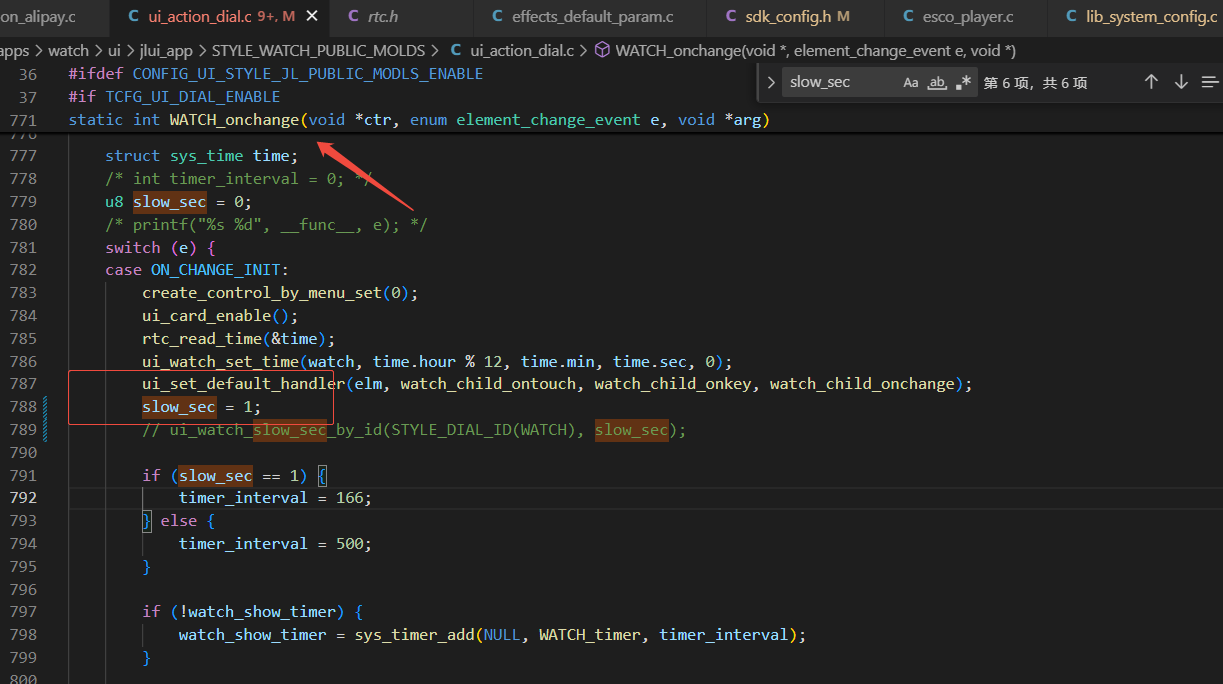
Task: Open the effects_default_param.c tab
Action: (x=592, y=16)
